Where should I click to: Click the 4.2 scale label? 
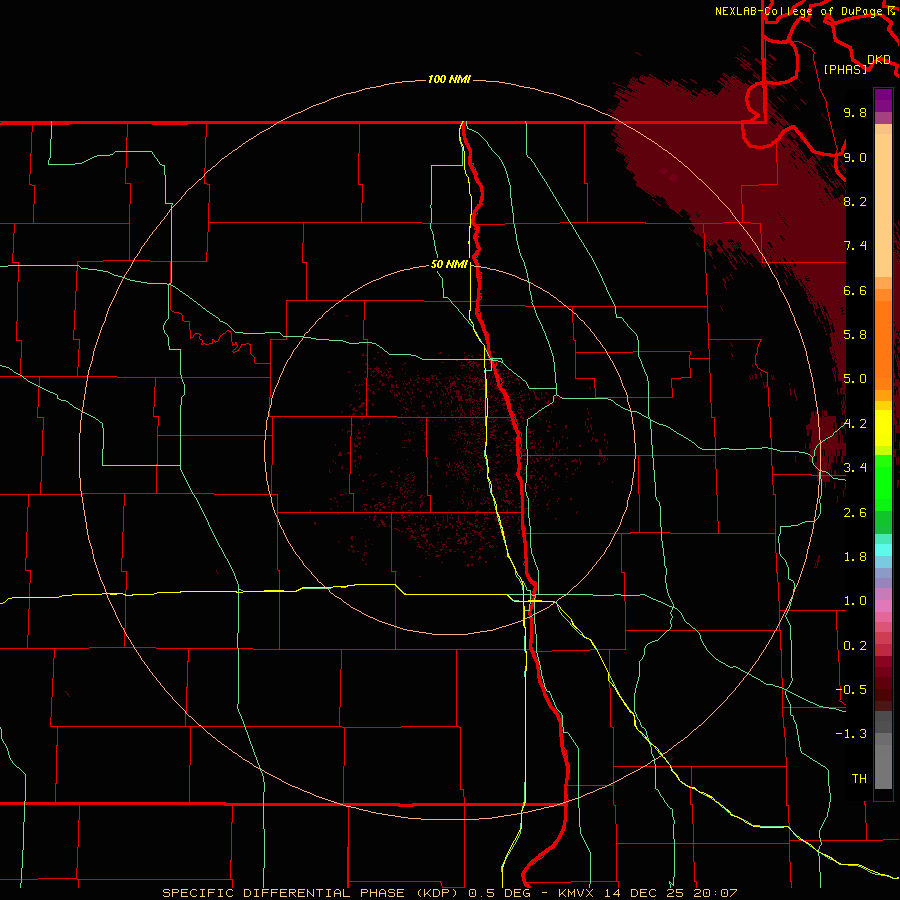point(855,424)
